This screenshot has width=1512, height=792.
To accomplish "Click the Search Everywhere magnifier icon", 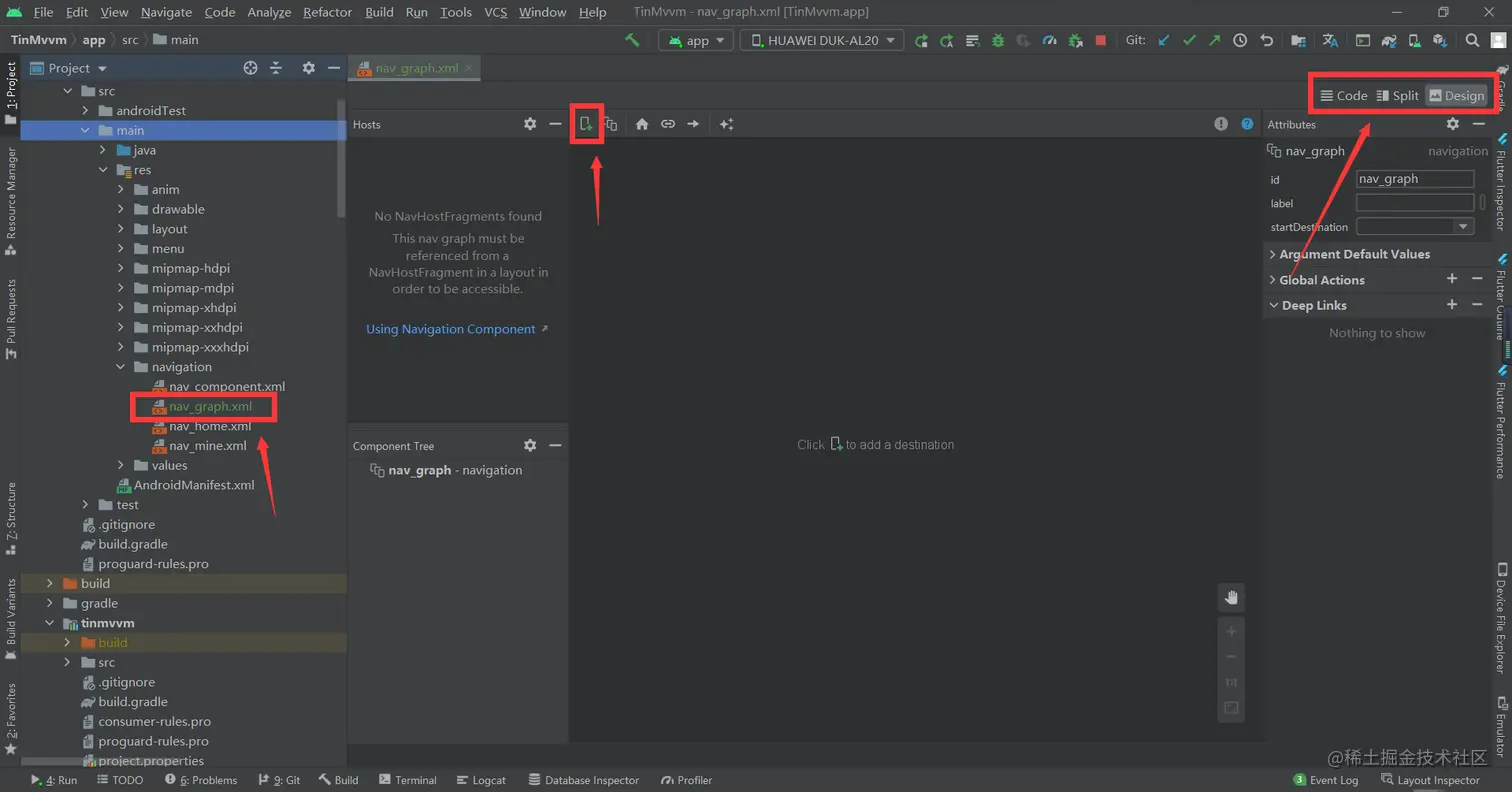I will [1472, 40].
